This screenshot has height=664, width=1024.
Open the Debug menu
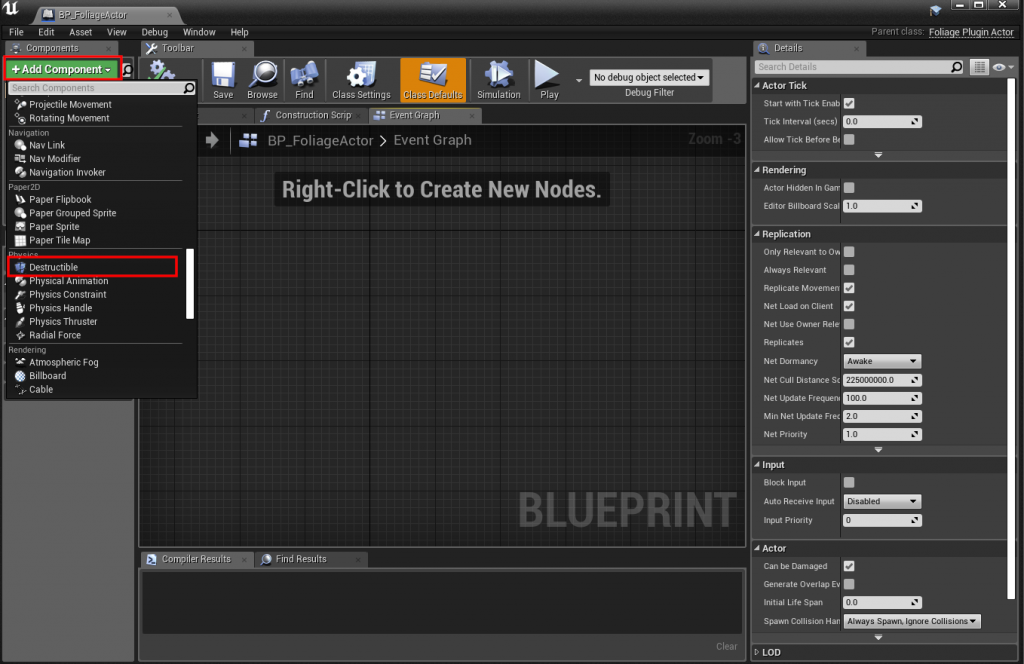[x=155, y=32]
